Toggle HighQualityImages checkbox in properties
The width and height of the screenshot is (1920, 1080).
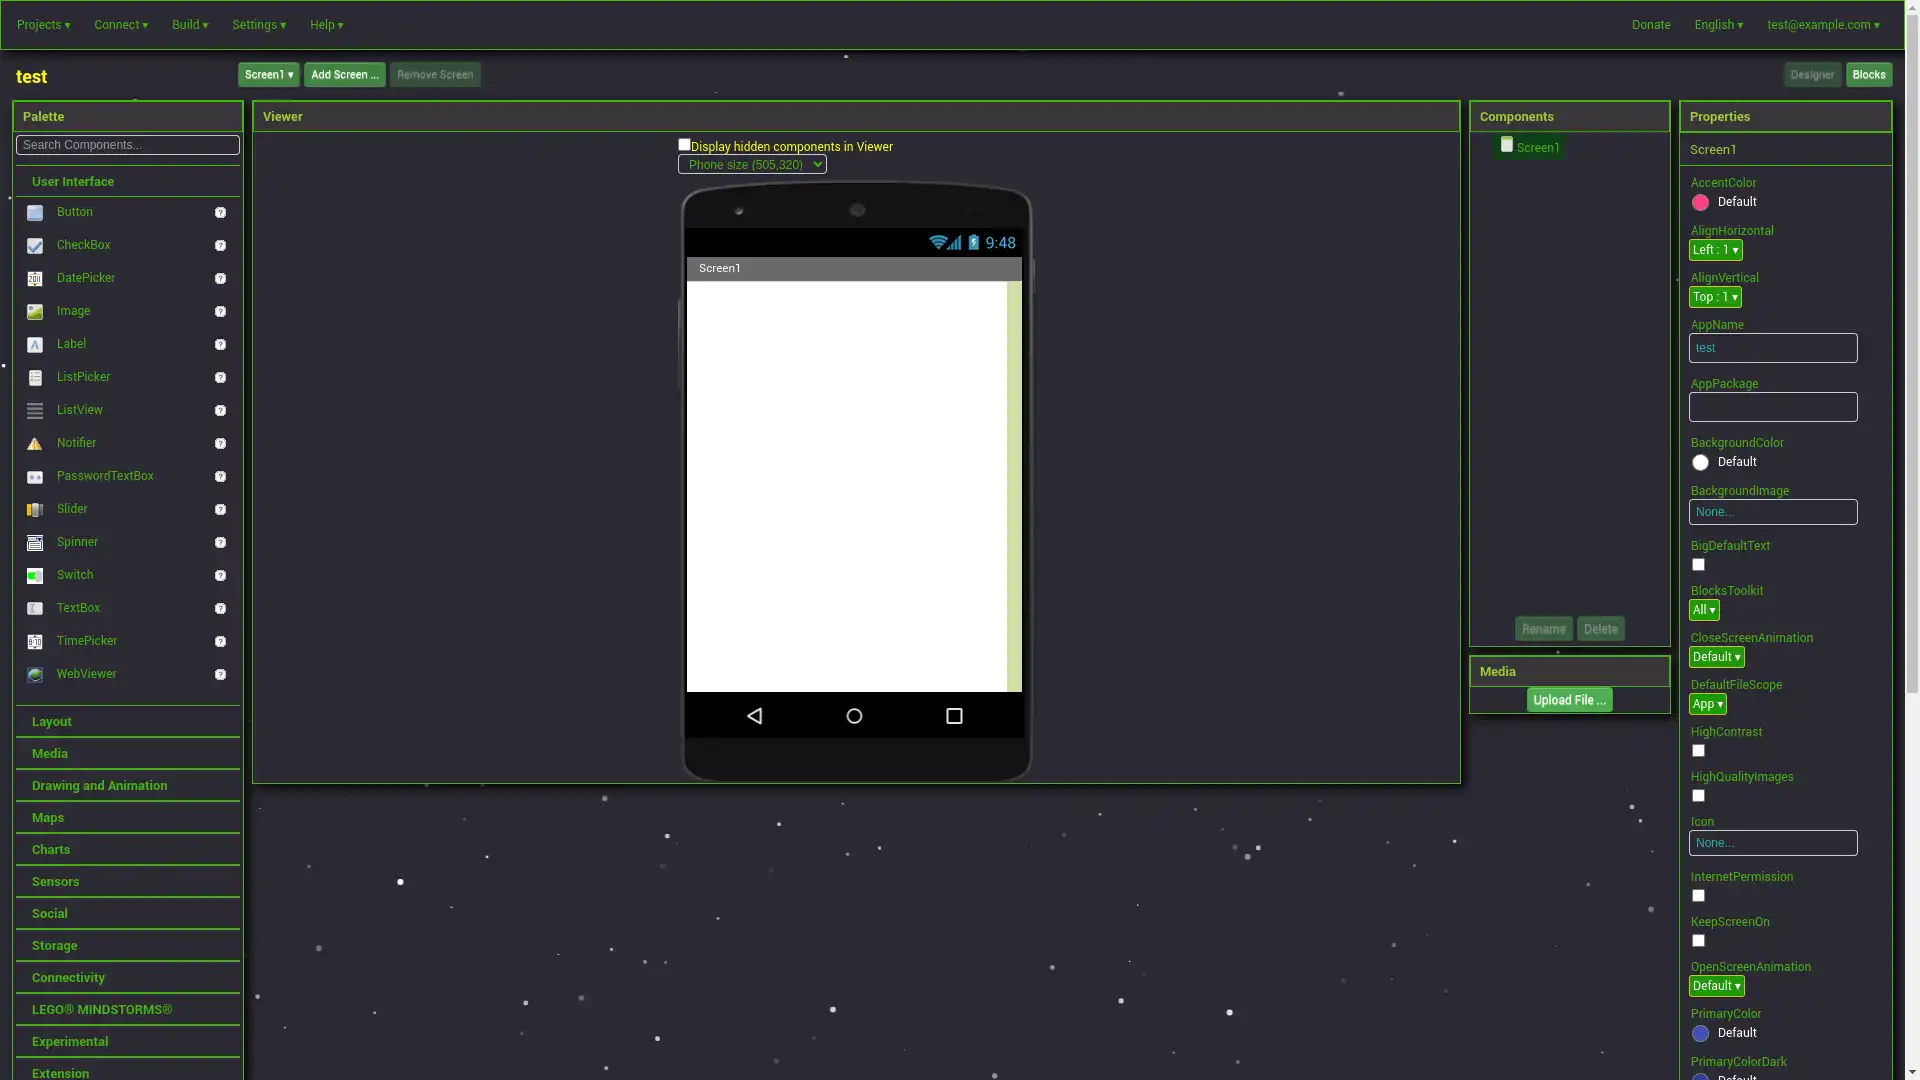(x=1698, y=795)
